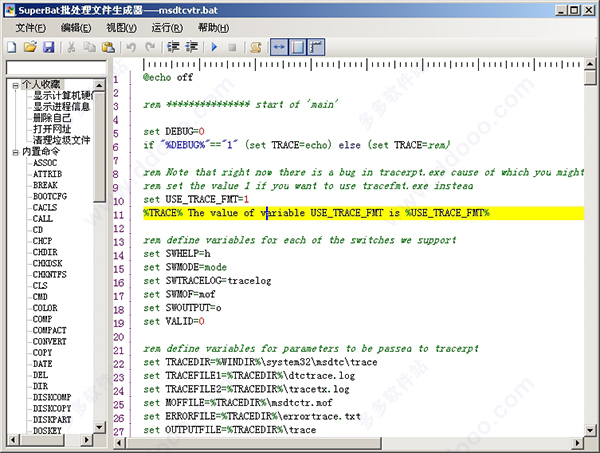Select the DISKPART command
This screenshot has height=453, width=600.
(x=52, y=419)
